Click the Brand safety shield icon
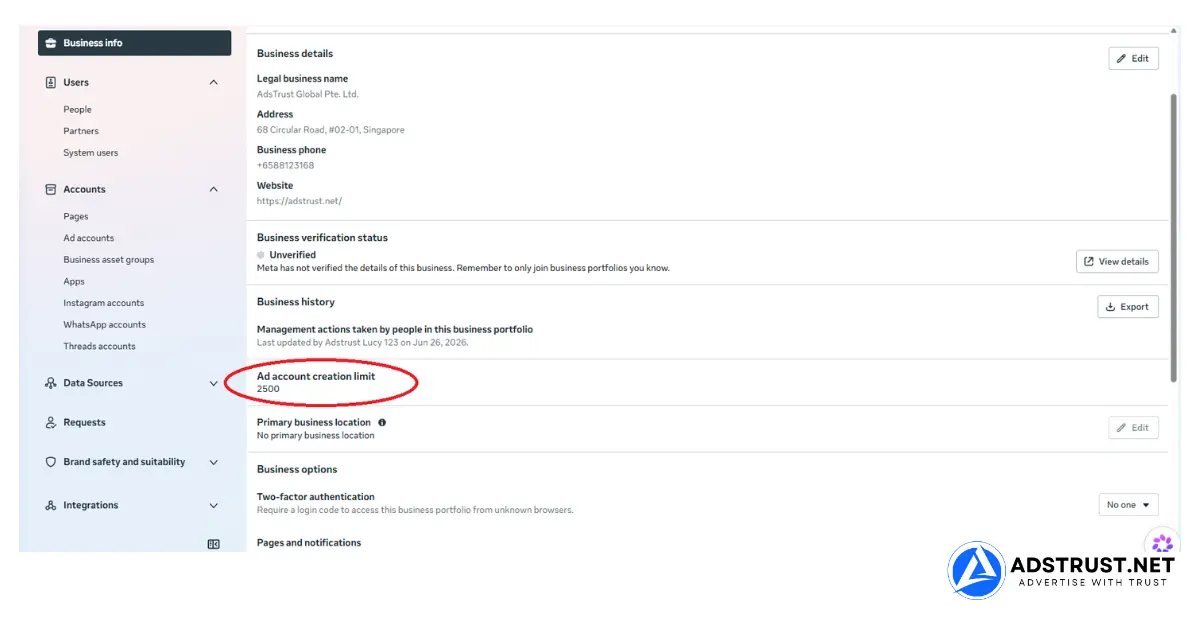This screenshot has width=1200, height=630. pos(51,462)
